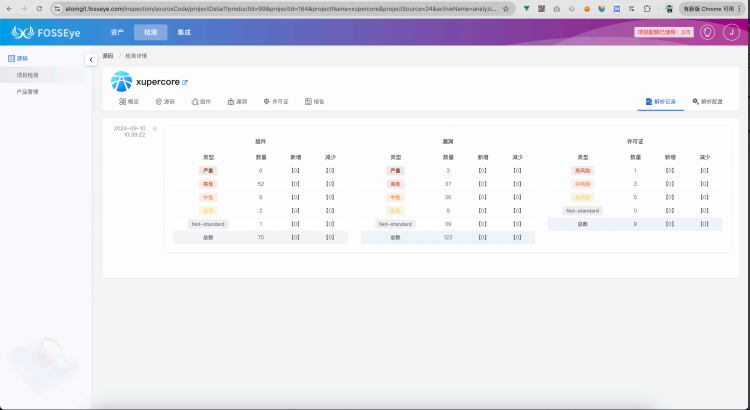This screenshot has height=410, width=750.
Task: Open the J user avatar menu
Action: click(x=731, y=32)
